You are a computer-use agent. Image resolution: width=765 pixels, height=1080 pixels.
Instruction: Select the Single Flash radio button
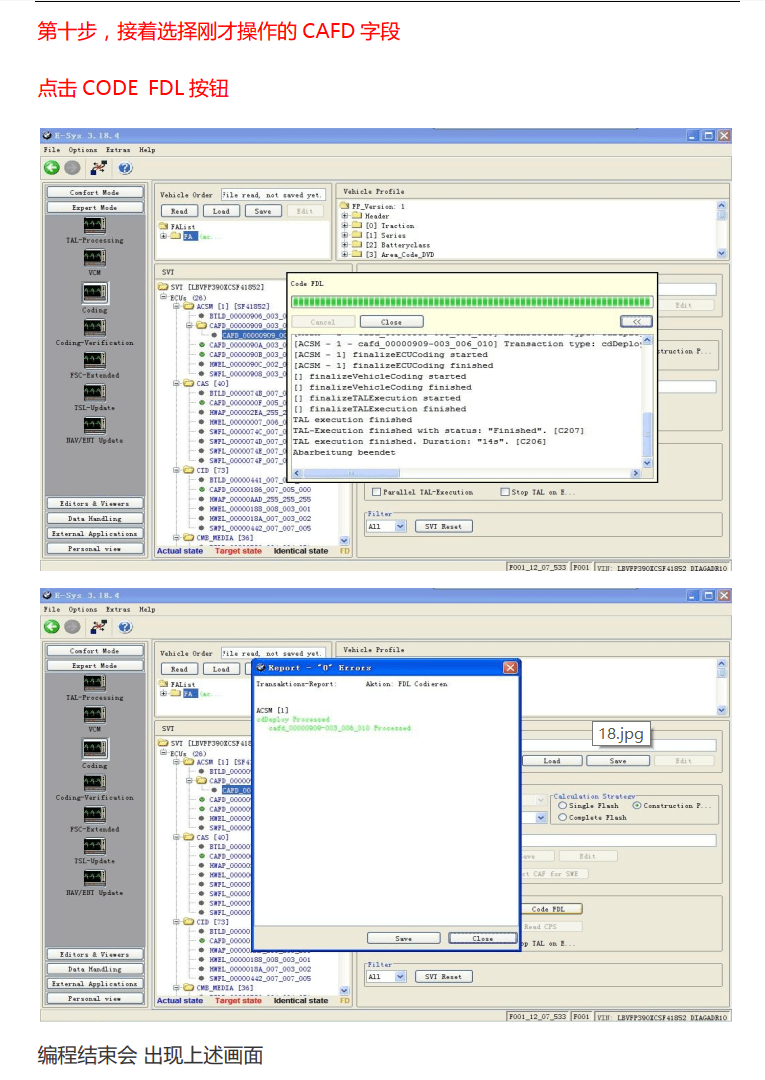[x=563, y=805]
